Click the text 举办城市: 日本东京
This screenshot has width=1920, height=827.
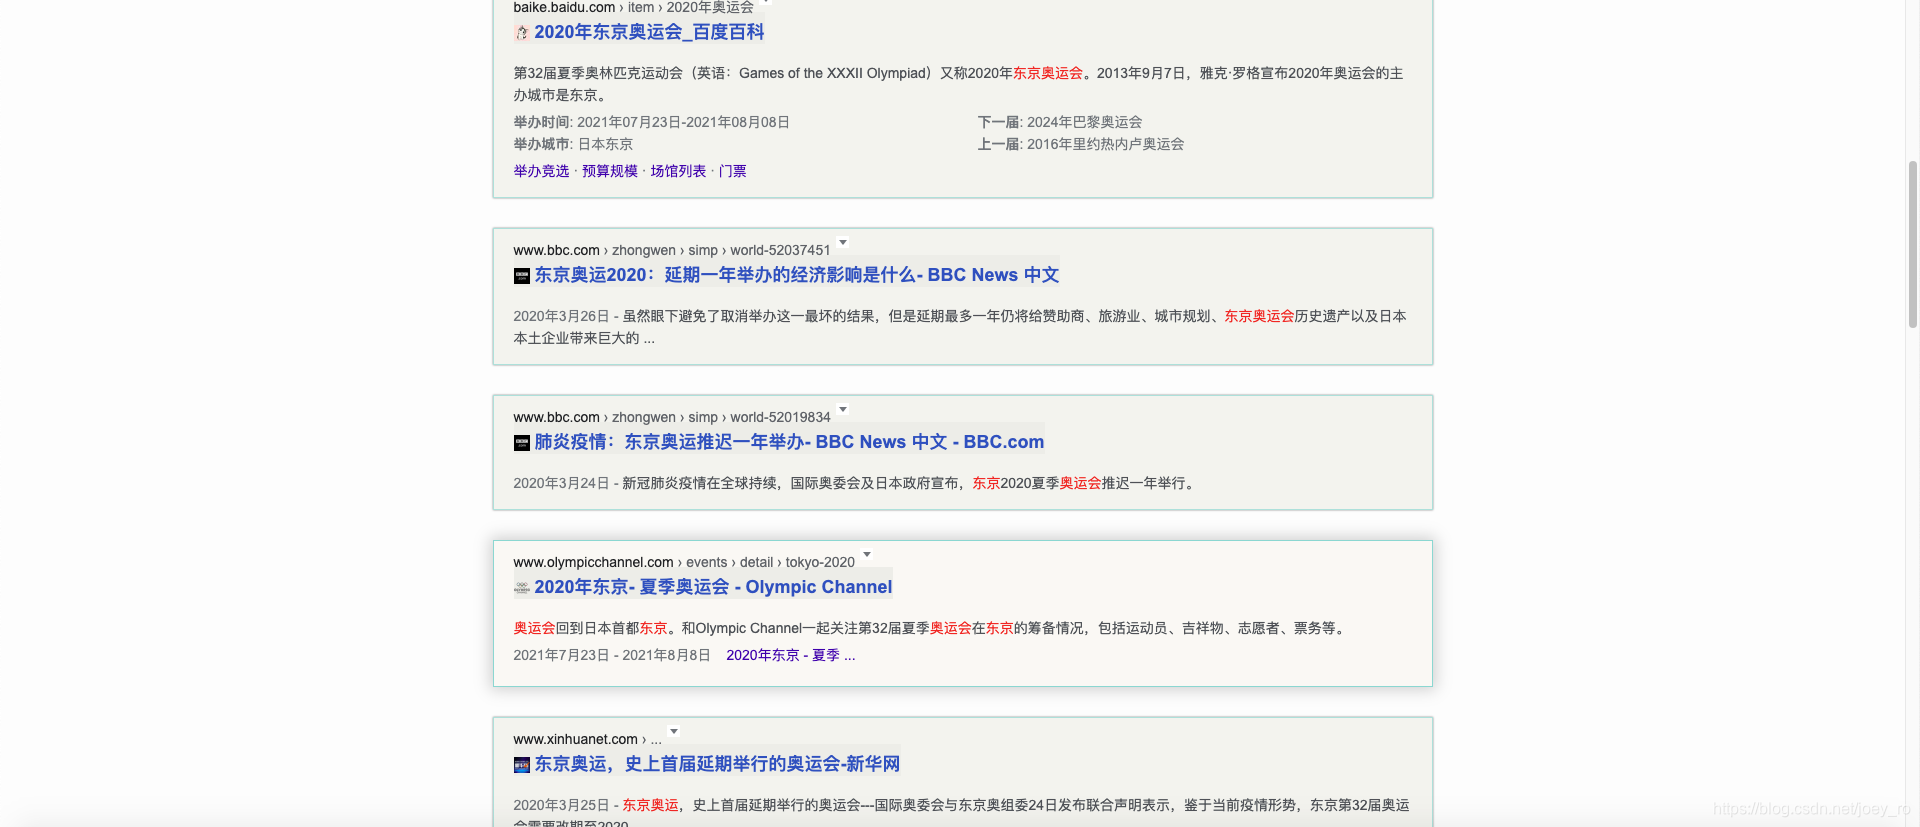click(573, 144)
